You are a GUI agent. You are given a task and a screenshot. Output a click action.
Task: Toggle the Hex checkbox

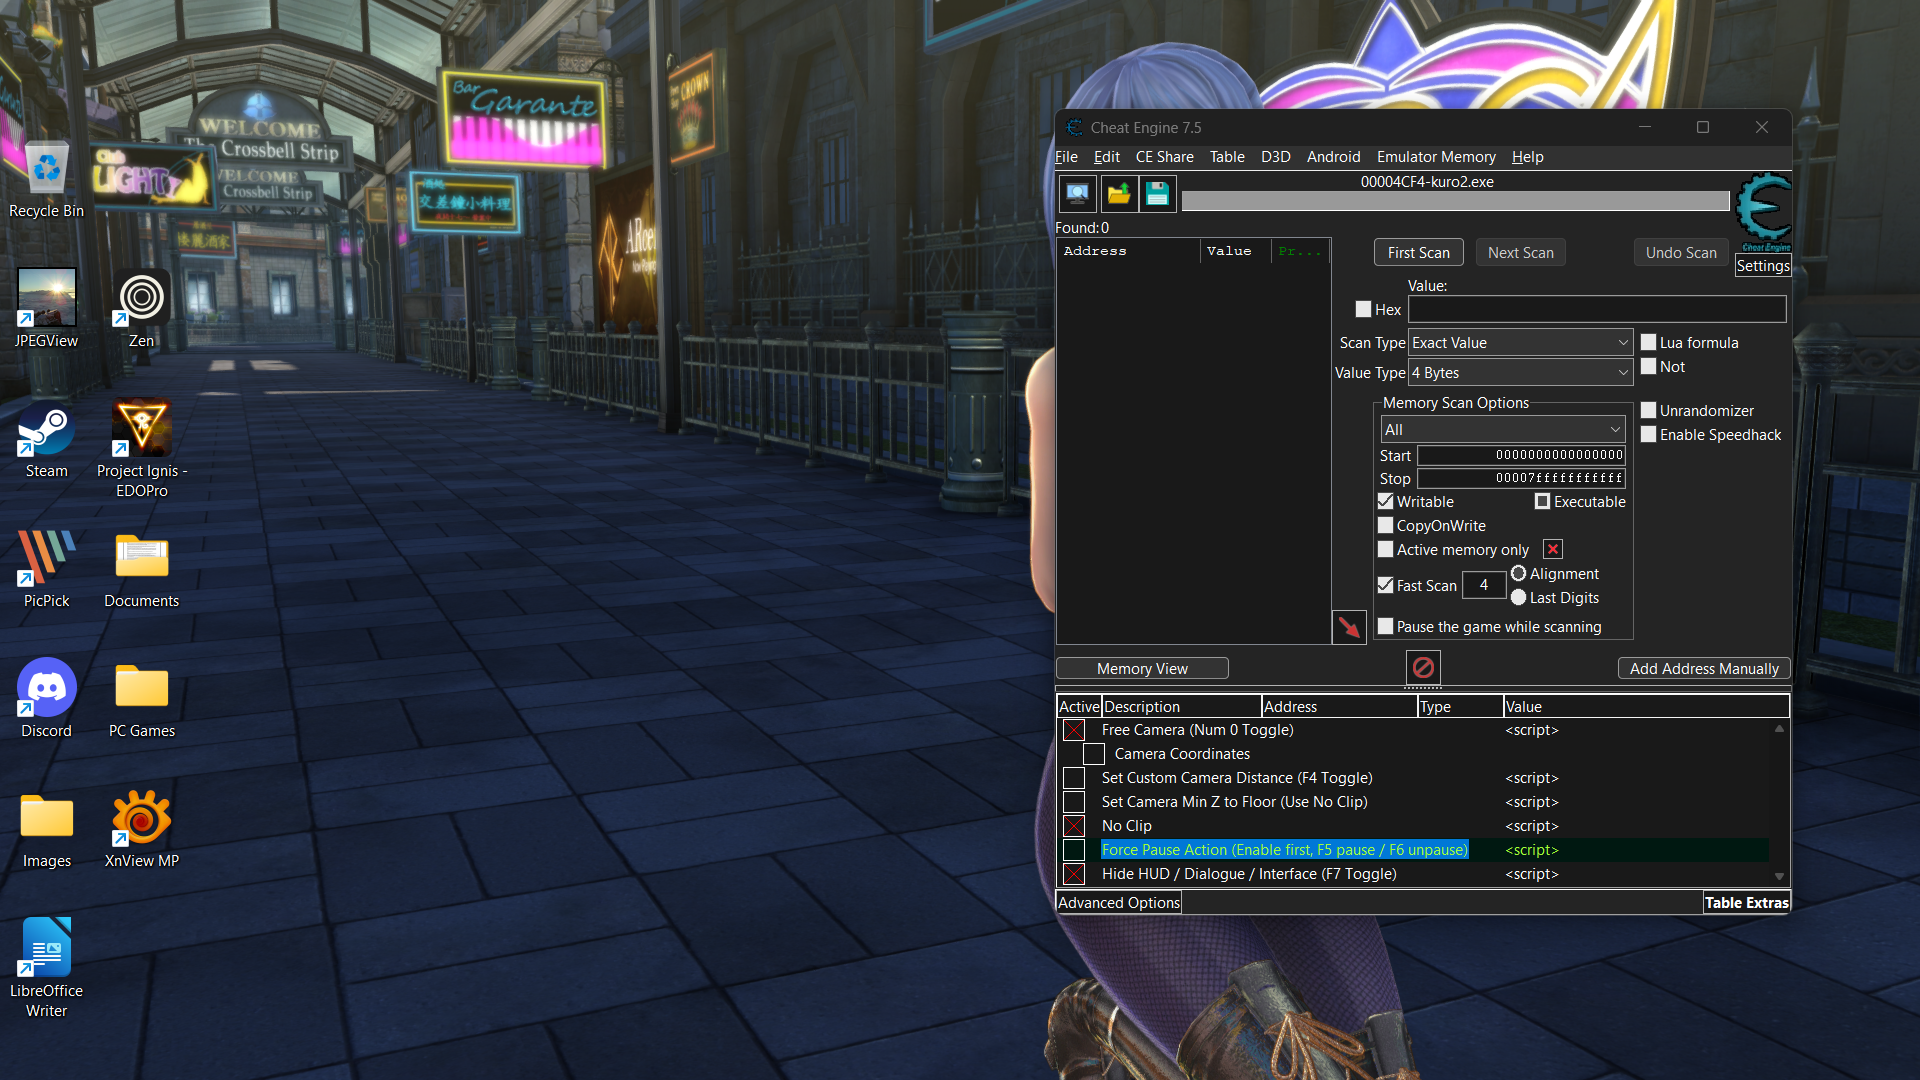pyautogui.click(x=1363, y=309)
